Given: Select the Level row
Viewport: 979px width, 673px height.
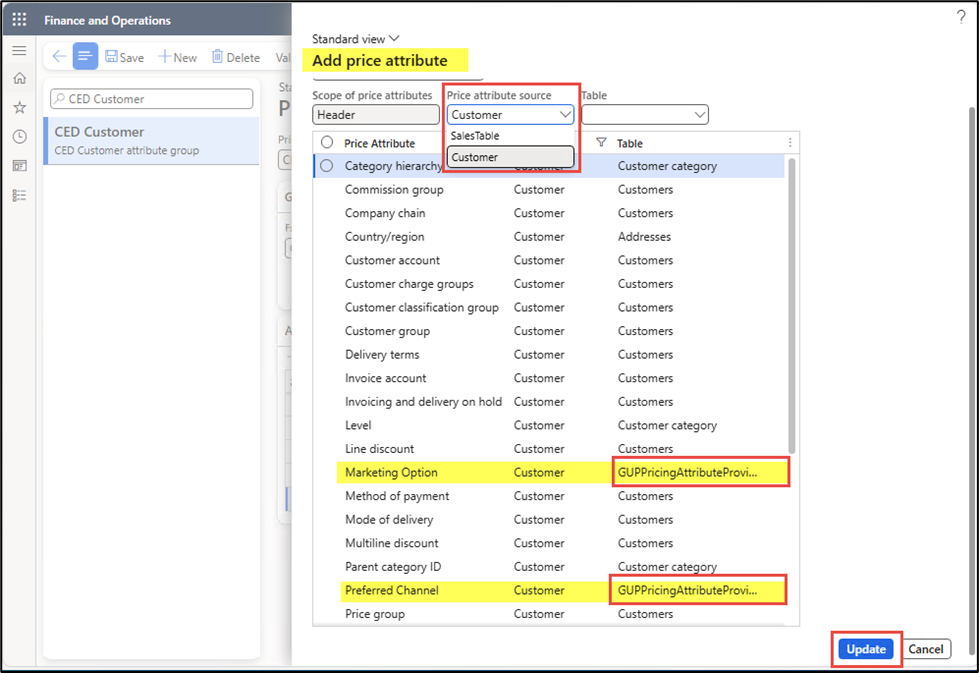Looking at the screenshot, I should point(549,426).
